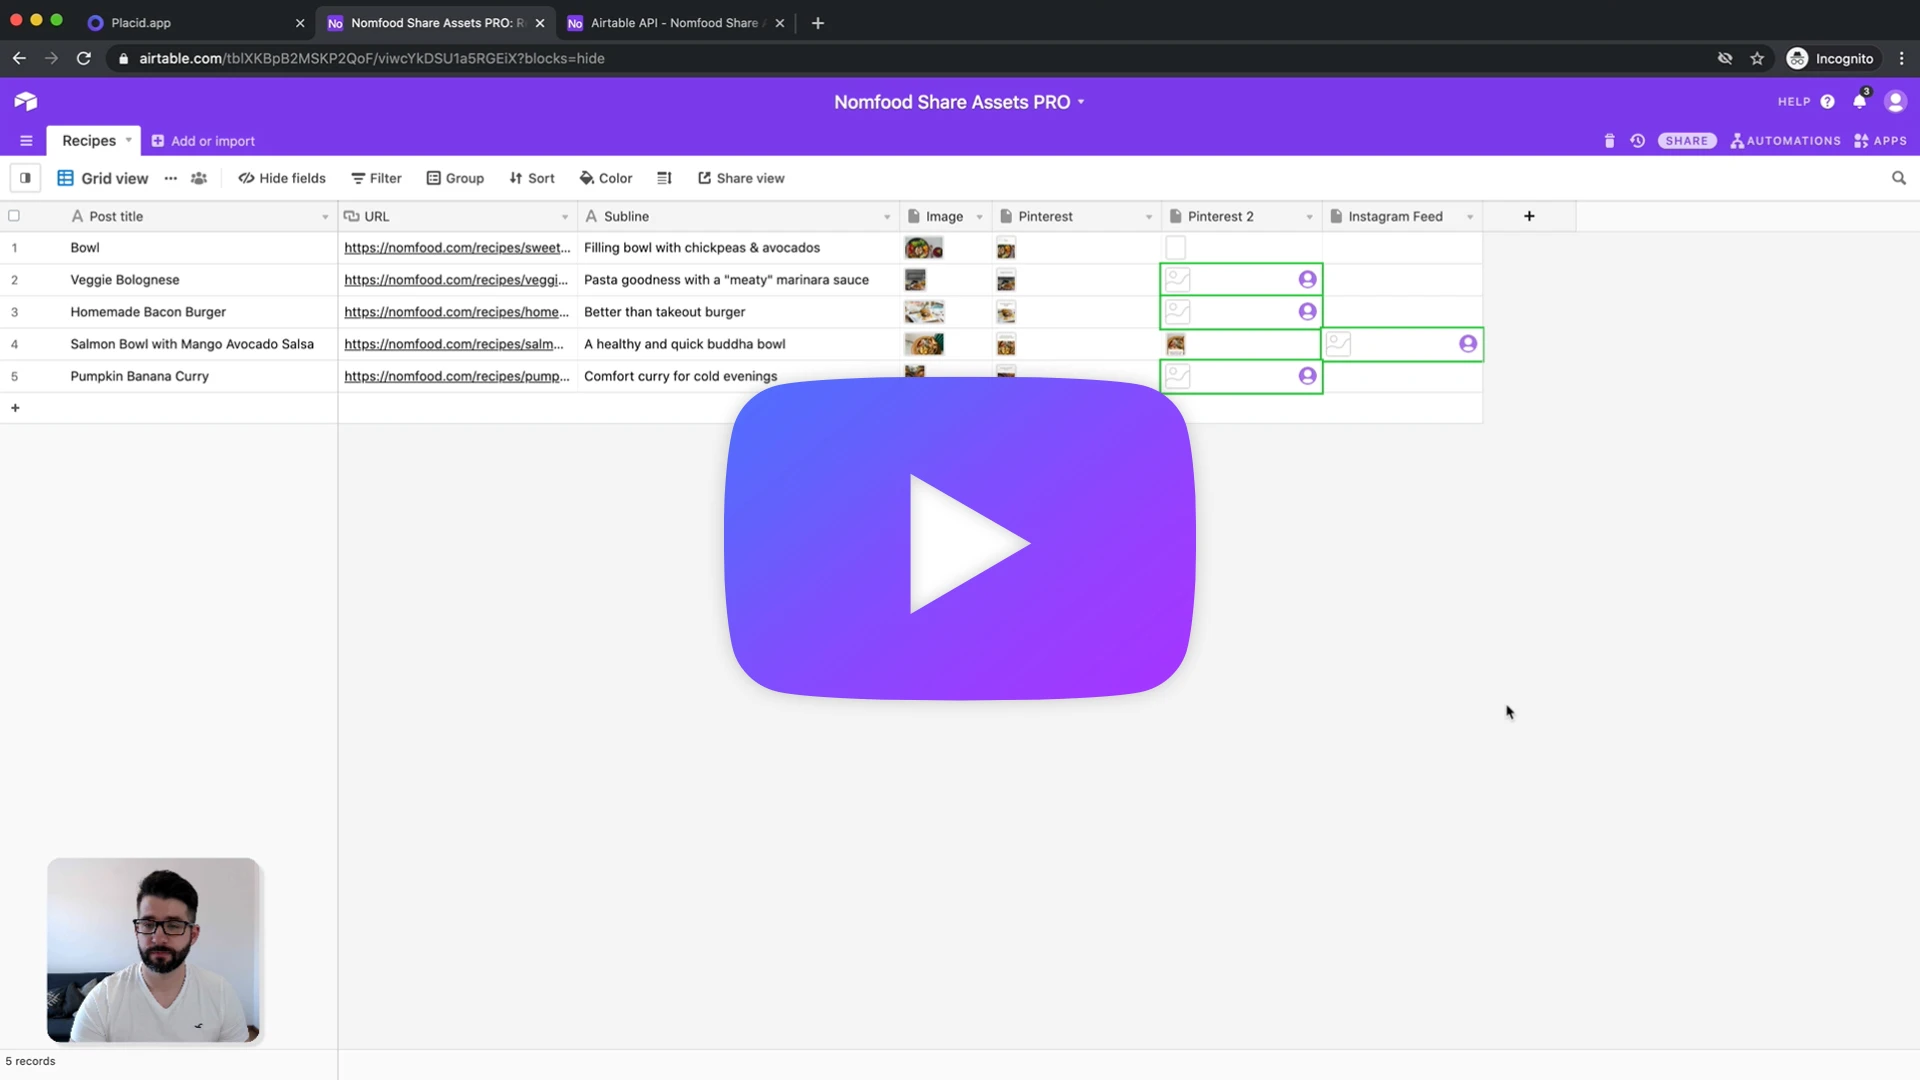Screen dimensions: 1920x1080
Task: Open the row height icon
Action: point(664,178)
